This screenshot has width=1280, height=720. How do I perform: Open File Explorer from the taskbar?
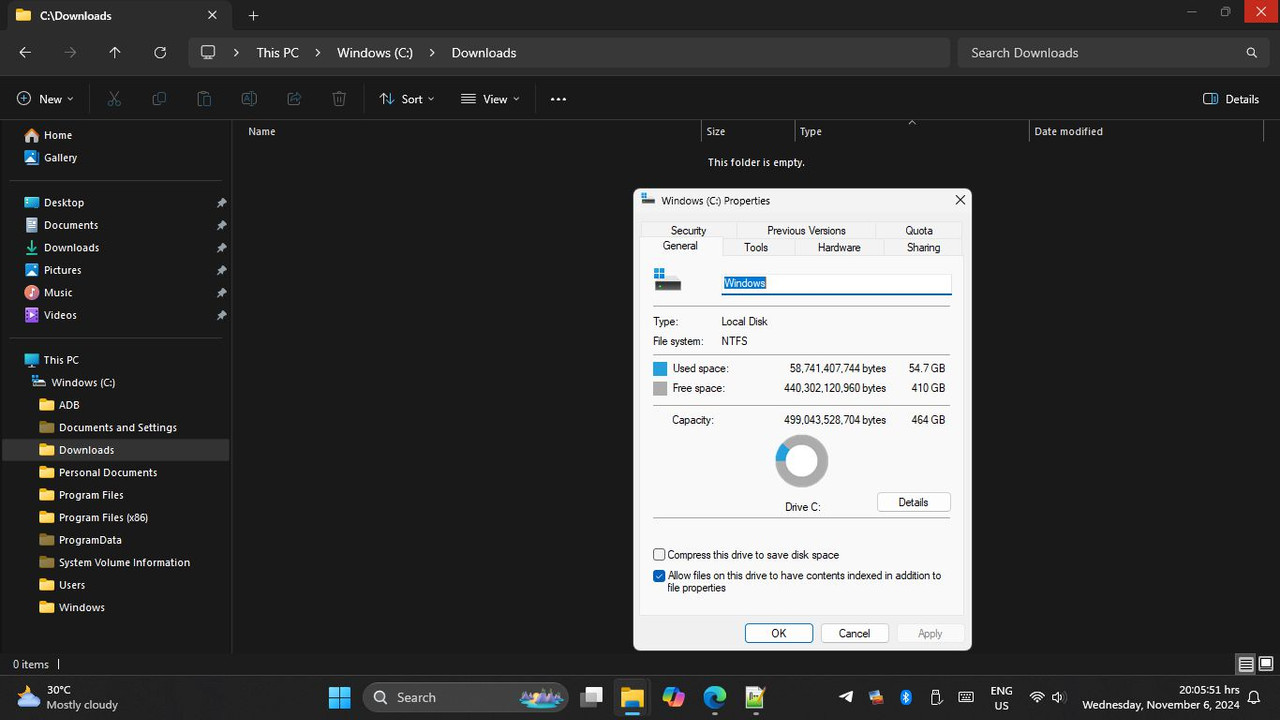tap(632, 697)
